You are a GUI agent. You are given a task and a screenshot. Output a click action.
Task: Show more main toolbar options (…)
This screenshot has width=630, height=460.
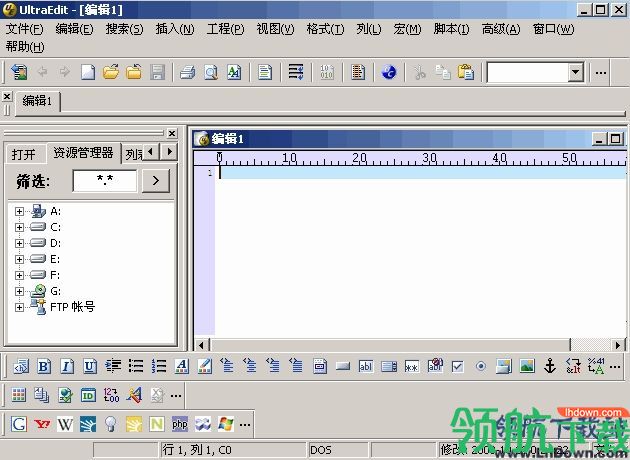[601, 73]
